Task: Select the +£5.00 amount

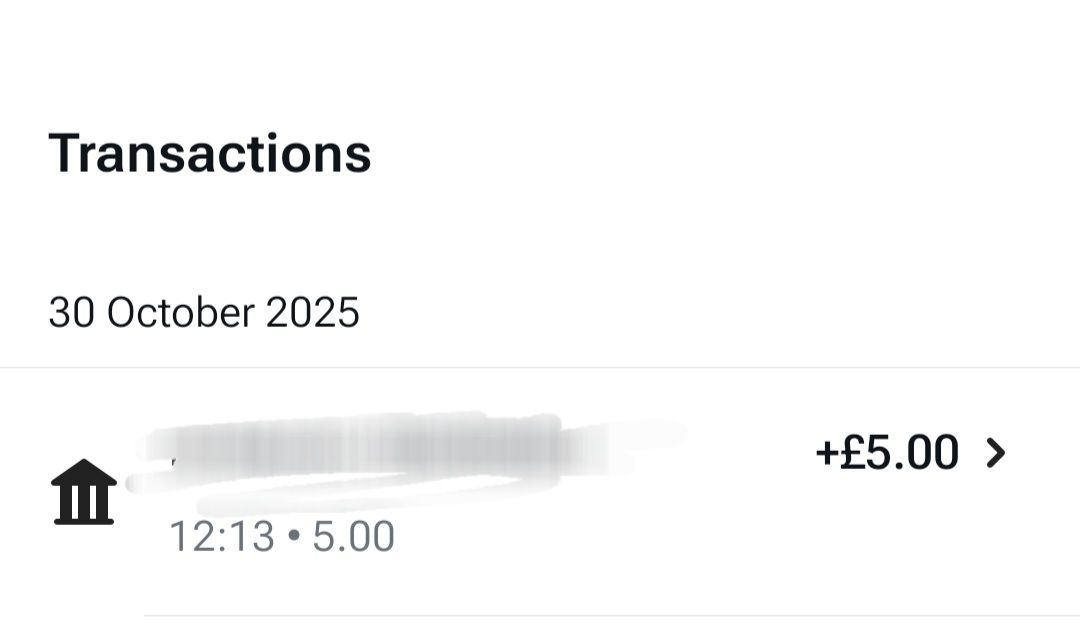Action: click(x=886, y=453)
